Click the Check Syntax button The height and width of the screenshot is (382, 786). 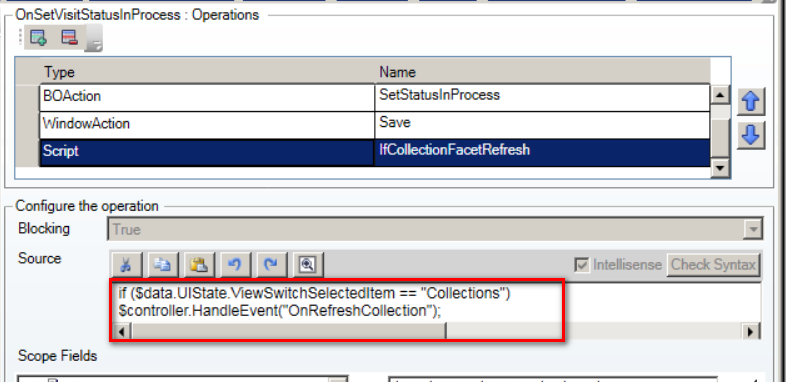coord(713,264)
